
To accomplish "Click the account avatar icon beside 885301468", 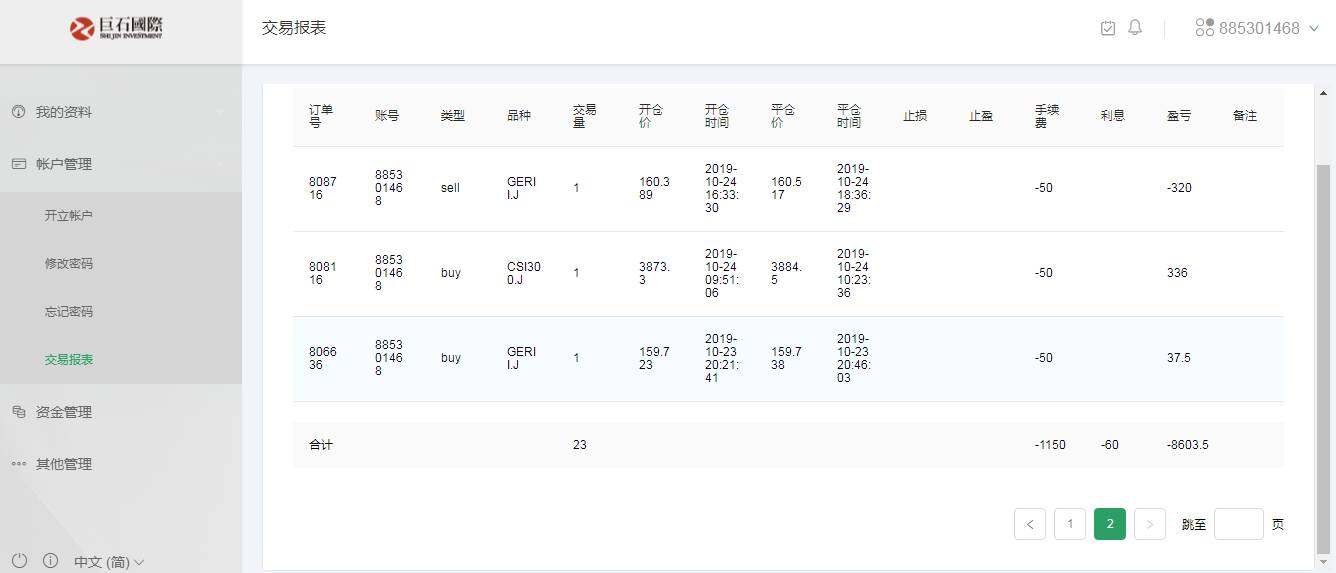I will [x=1204, y=28].
